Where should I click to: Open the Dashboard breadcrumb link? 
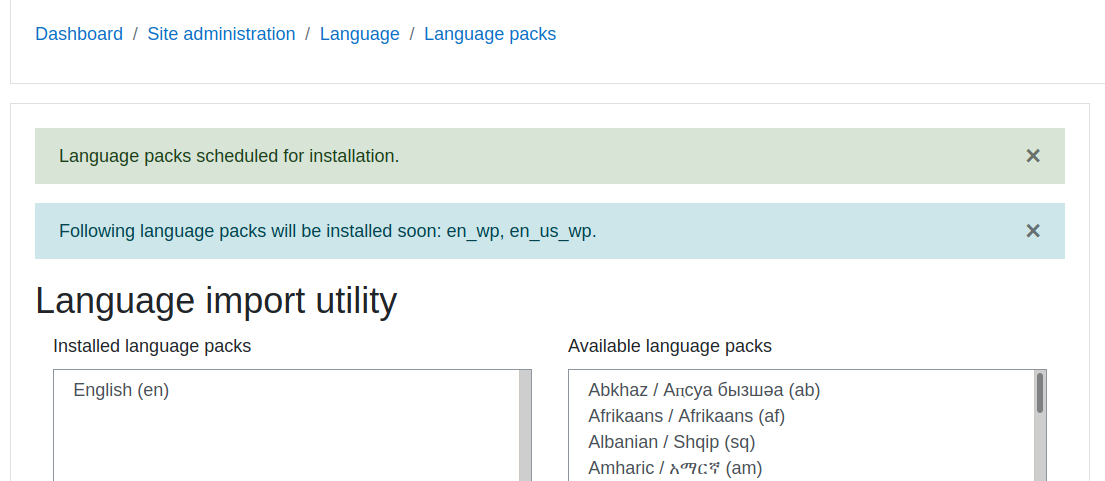tap(79, 34)
